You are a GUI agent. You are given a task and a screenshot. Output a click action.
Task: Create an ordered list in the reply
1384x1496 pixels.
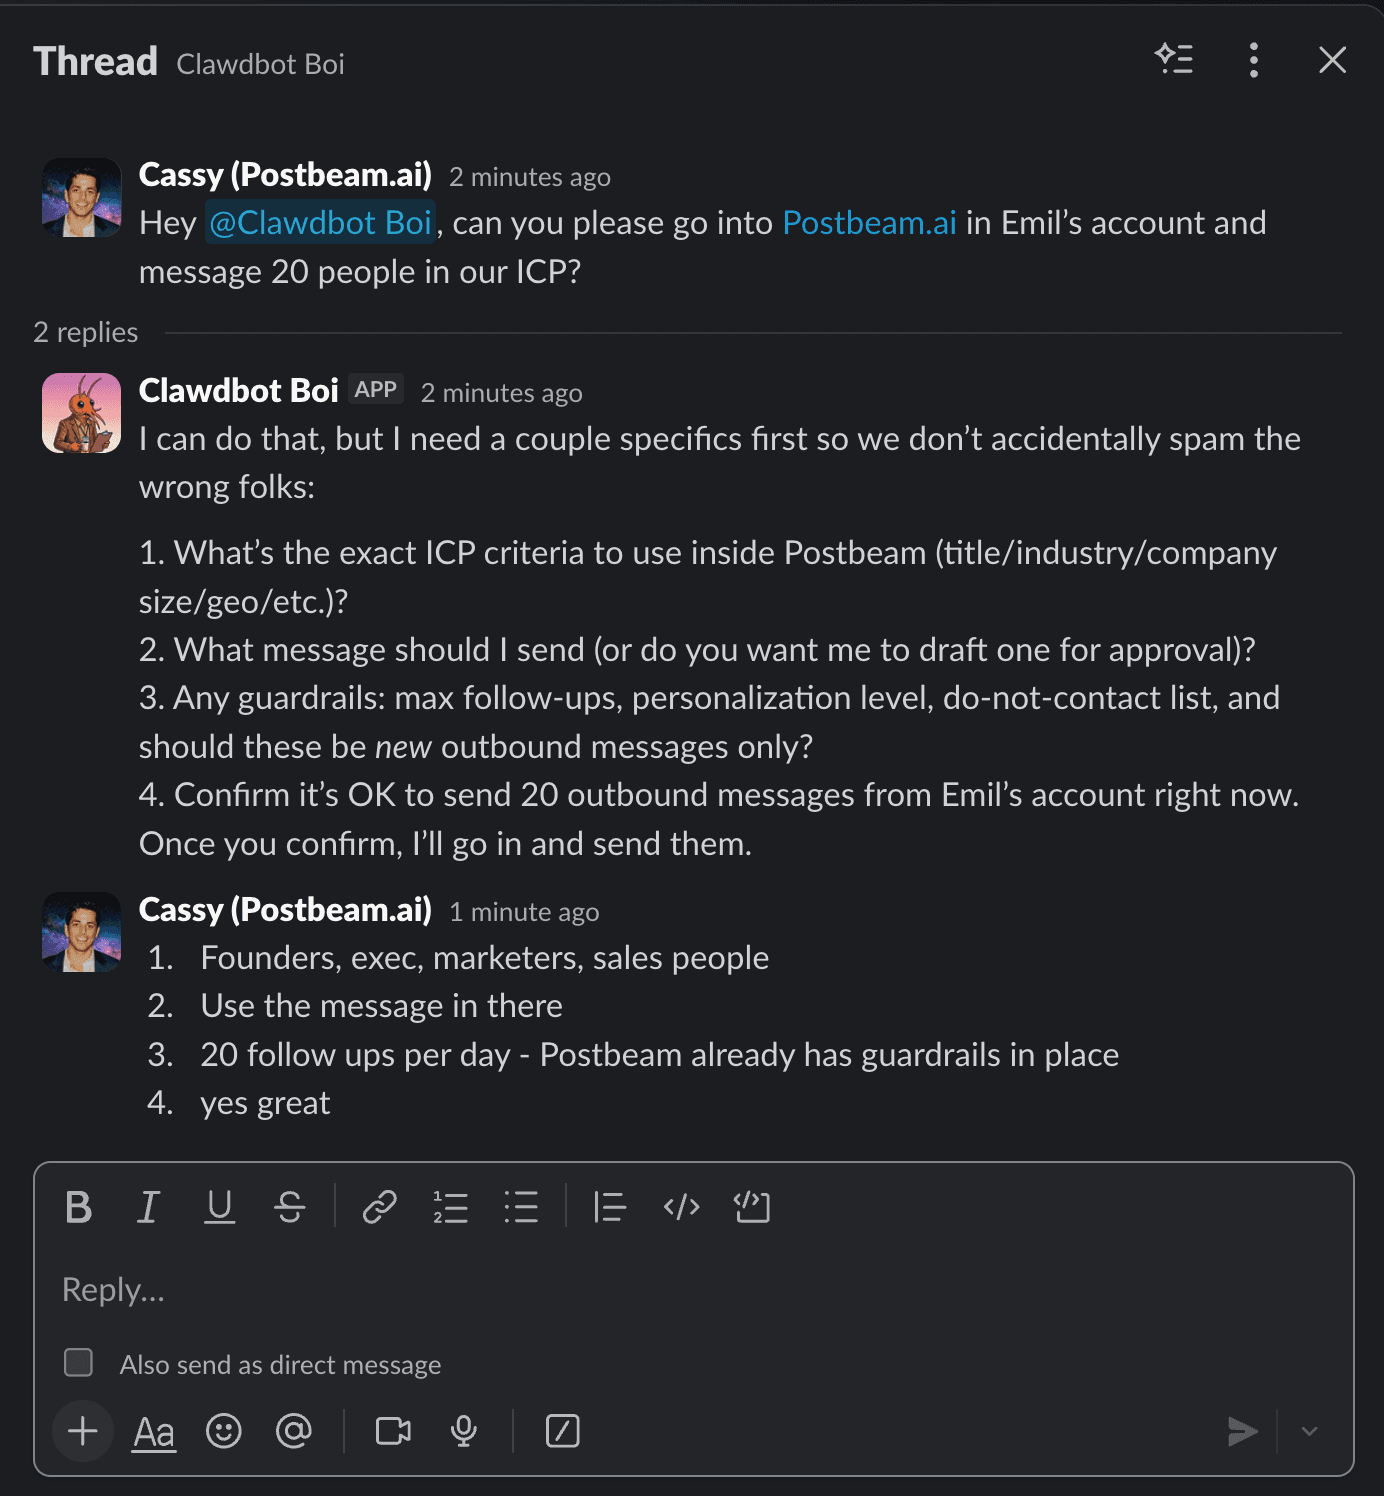click(x=451, y=1207)
